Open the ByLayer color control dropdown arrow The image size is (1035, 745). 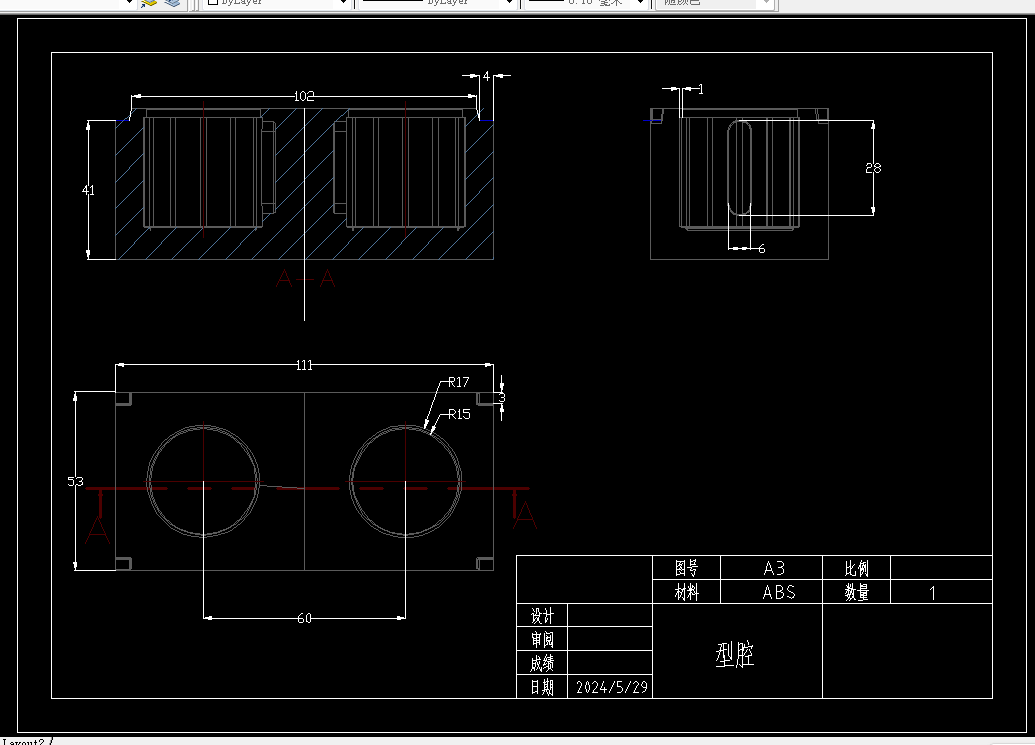click(x=343, y=3)
